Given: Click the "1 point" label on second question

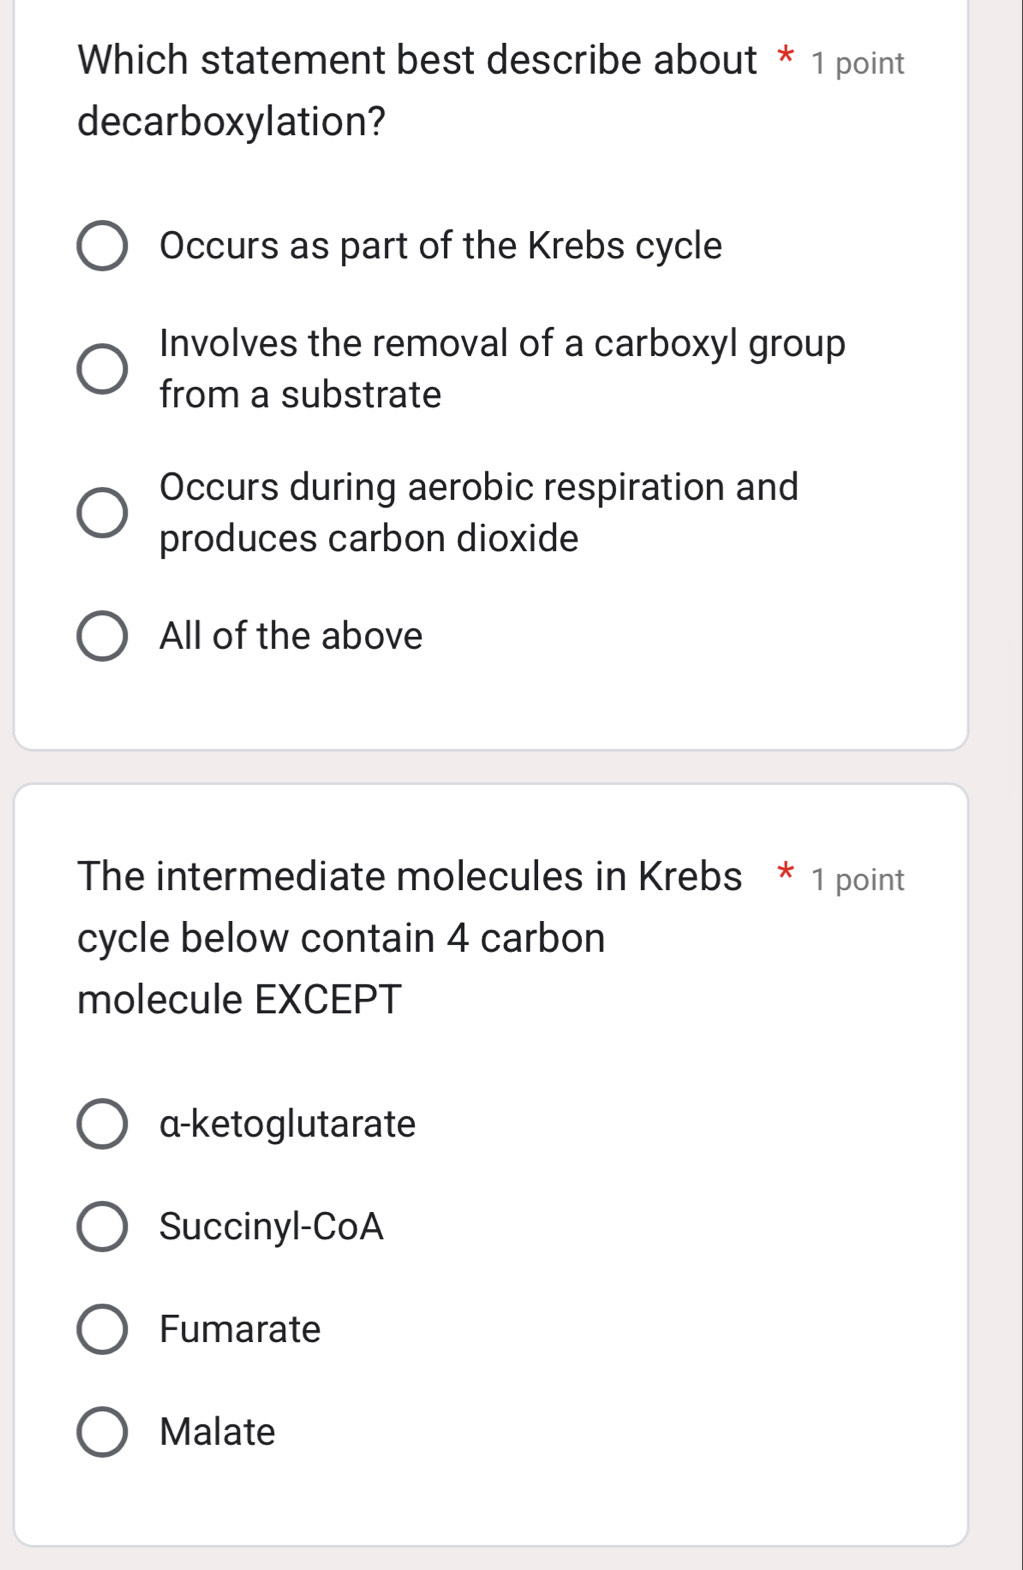Looking at the screenshot, I should 858,878.
